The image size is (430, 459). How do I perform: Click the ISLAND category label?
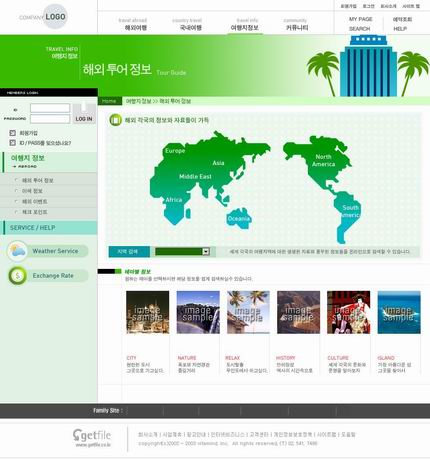[386, 358]
